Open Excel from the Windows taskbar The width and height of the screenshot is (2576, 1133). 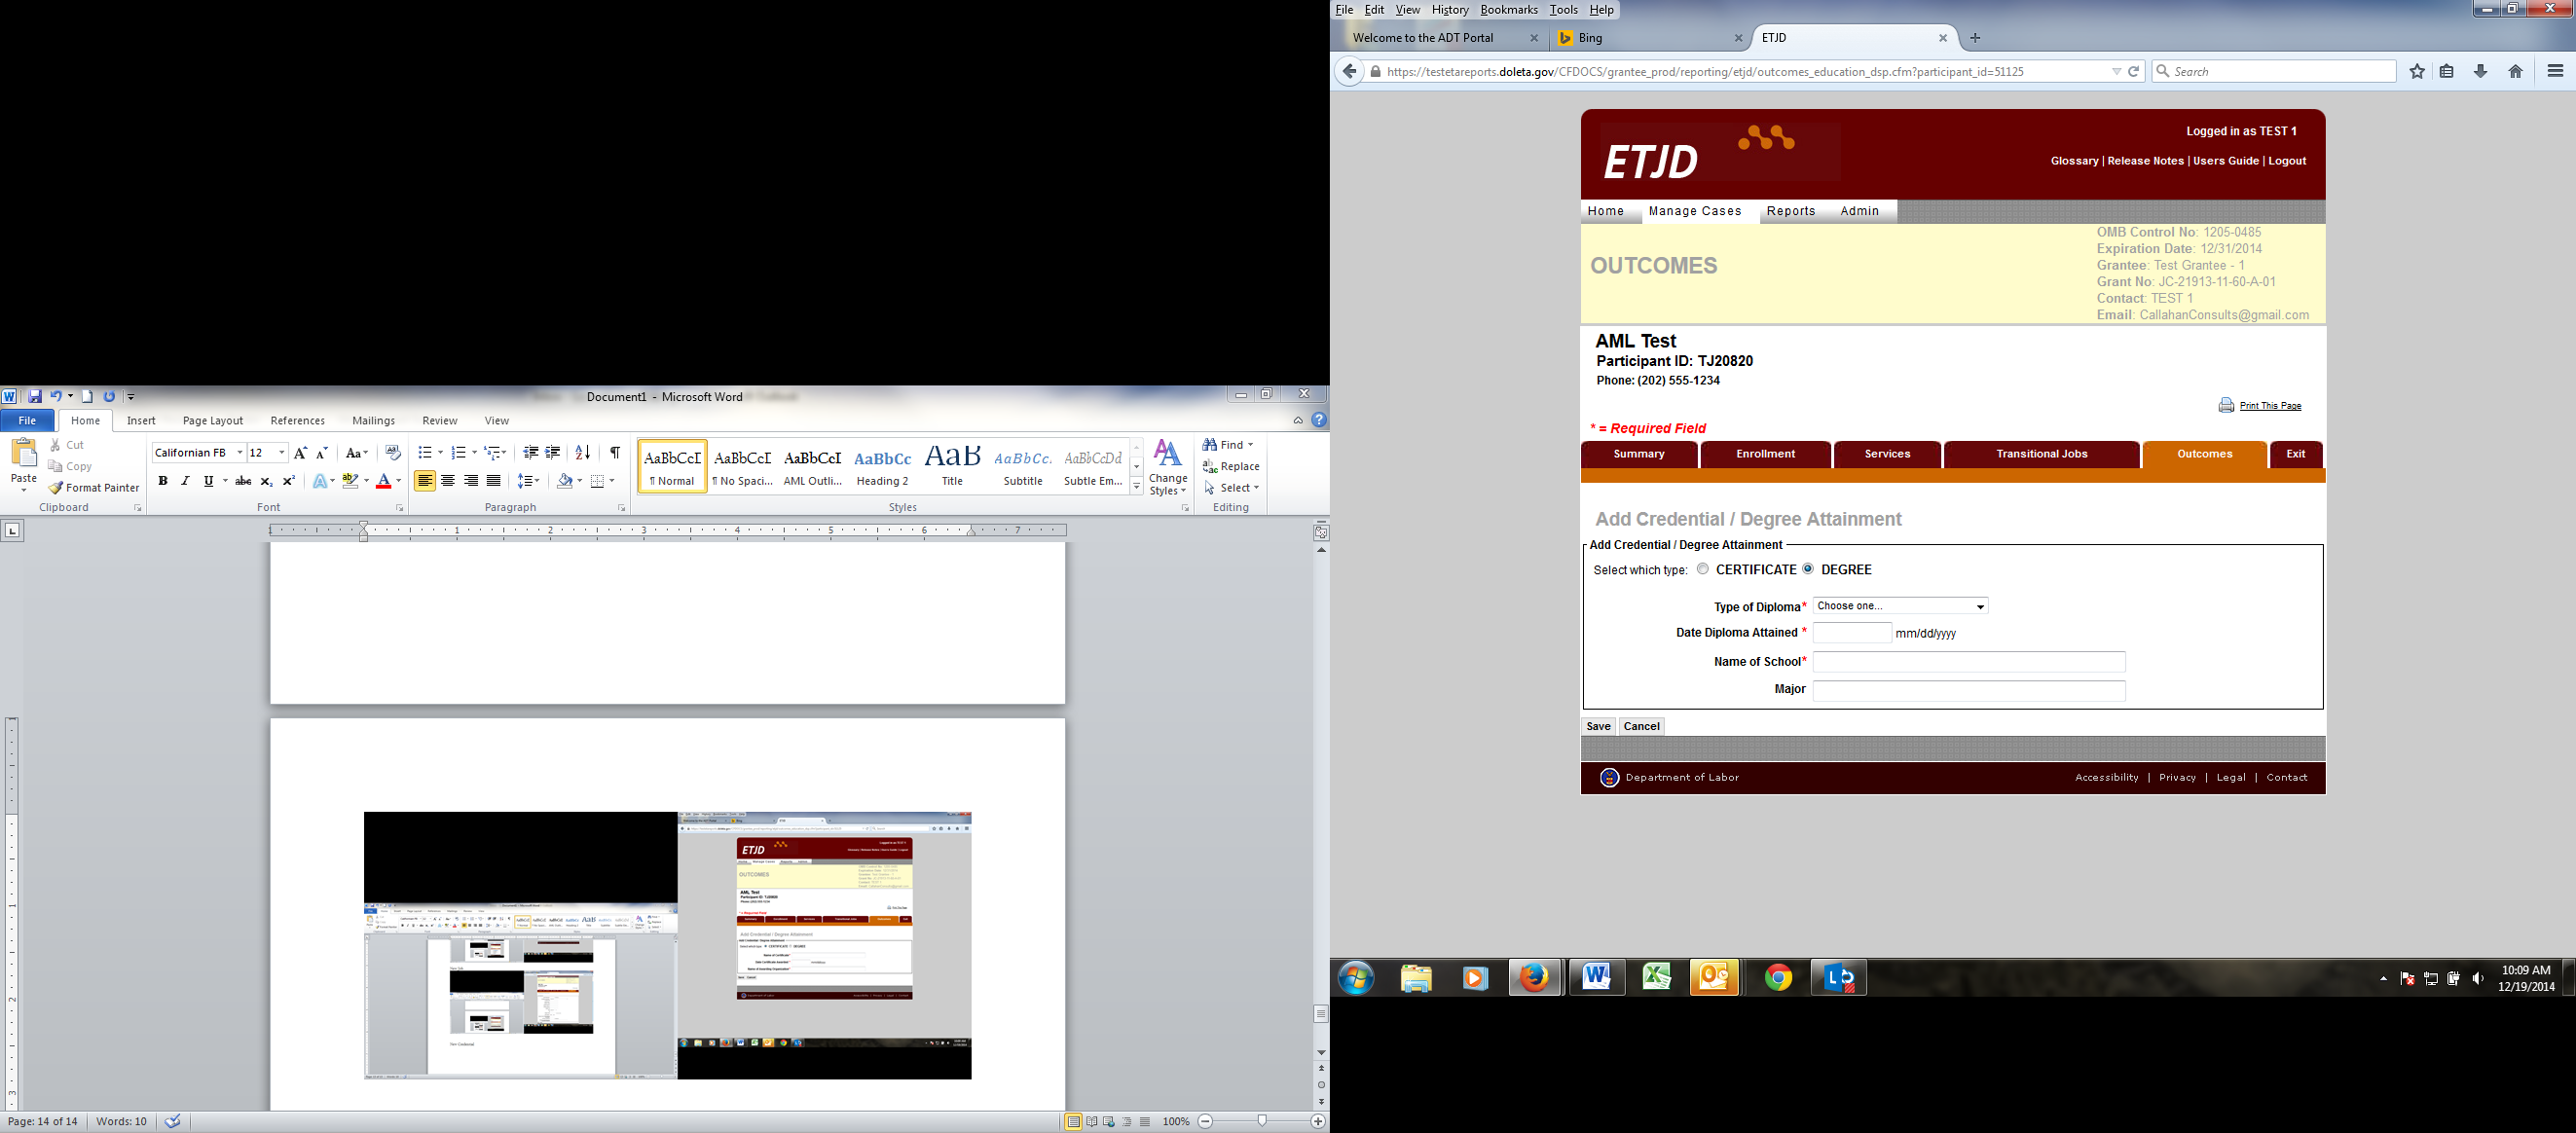point(1656,977)
